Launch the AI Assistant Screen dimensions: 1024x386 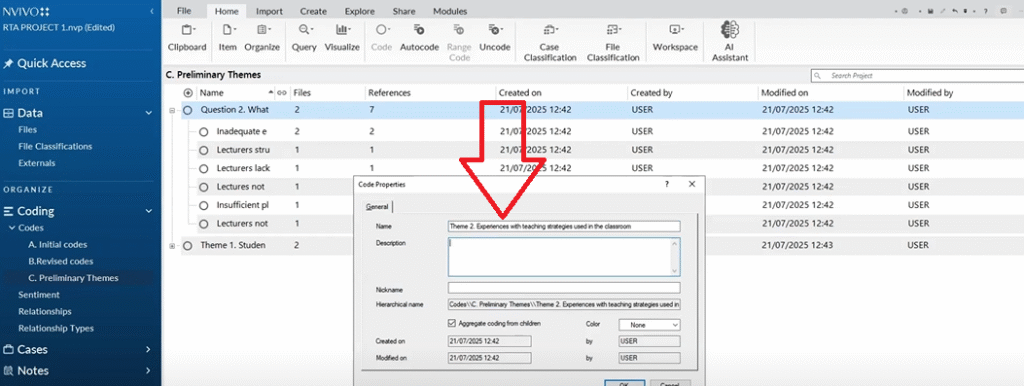click(729, 42)
